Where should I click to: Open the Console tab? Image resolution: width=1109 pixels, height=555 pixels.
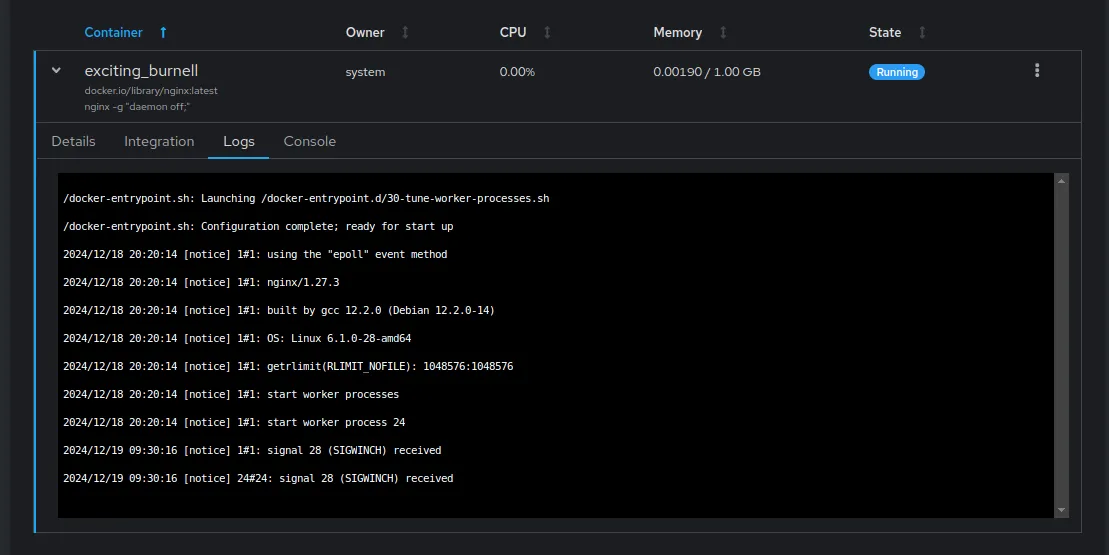310,141
